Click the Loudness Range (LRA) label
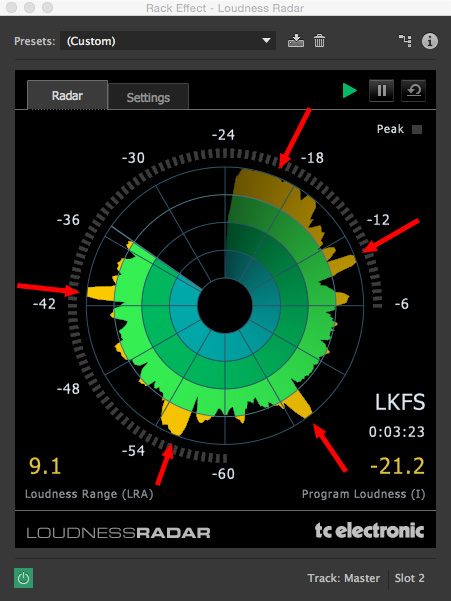The width and height of the screenshot is (451, 601). click(89, 494)
